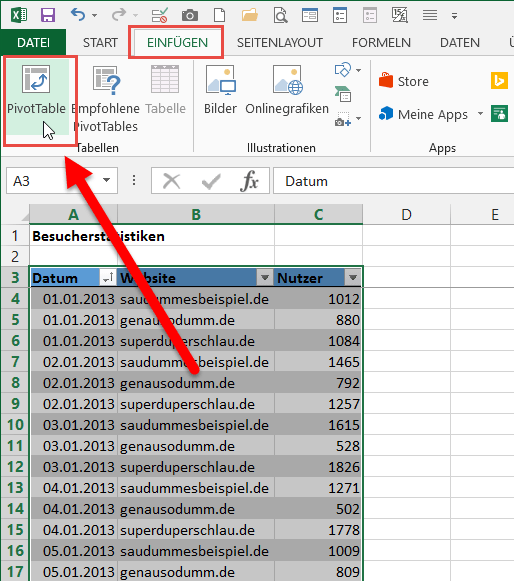
Task: Select the Nutzer cell showing 528
Action: click(x=318, y=446)
